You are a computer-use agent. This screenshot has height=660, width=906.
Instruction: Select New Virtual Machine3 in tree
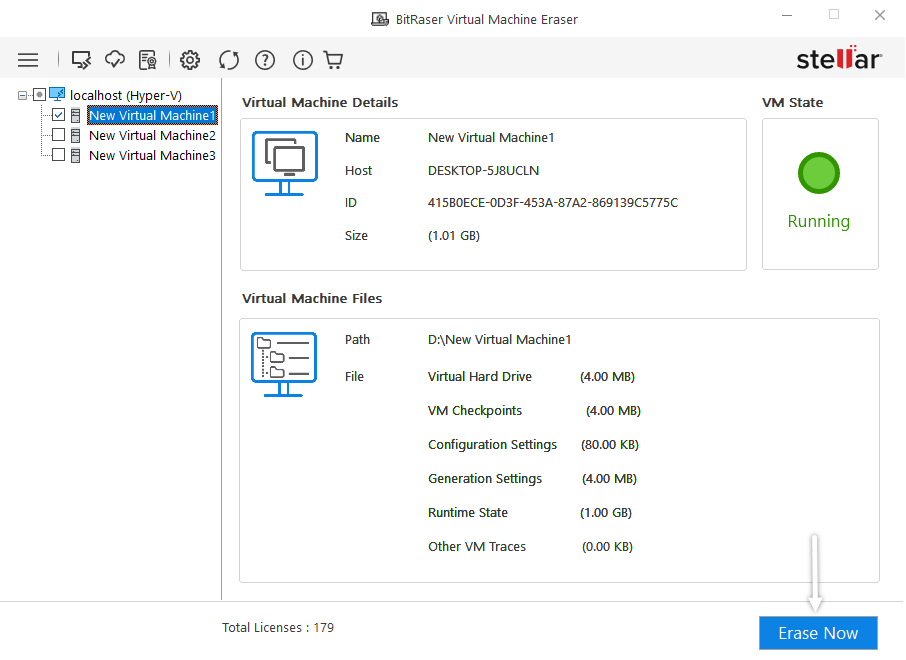153,156
